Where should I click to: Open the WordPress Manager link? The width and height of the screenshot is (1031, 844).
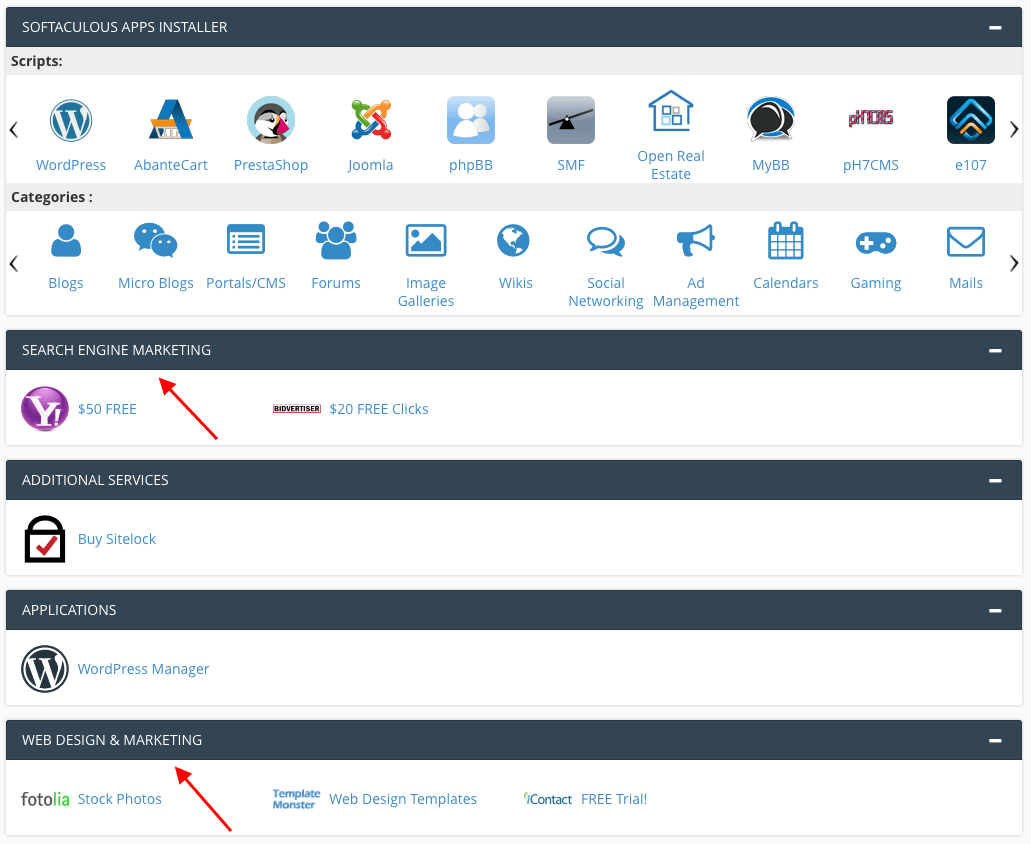coord(143,669)
